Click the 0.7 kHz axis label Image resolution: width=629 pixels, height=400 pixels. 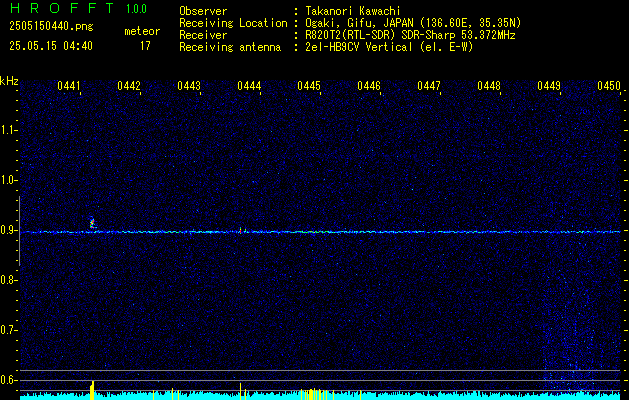(8, 330)
